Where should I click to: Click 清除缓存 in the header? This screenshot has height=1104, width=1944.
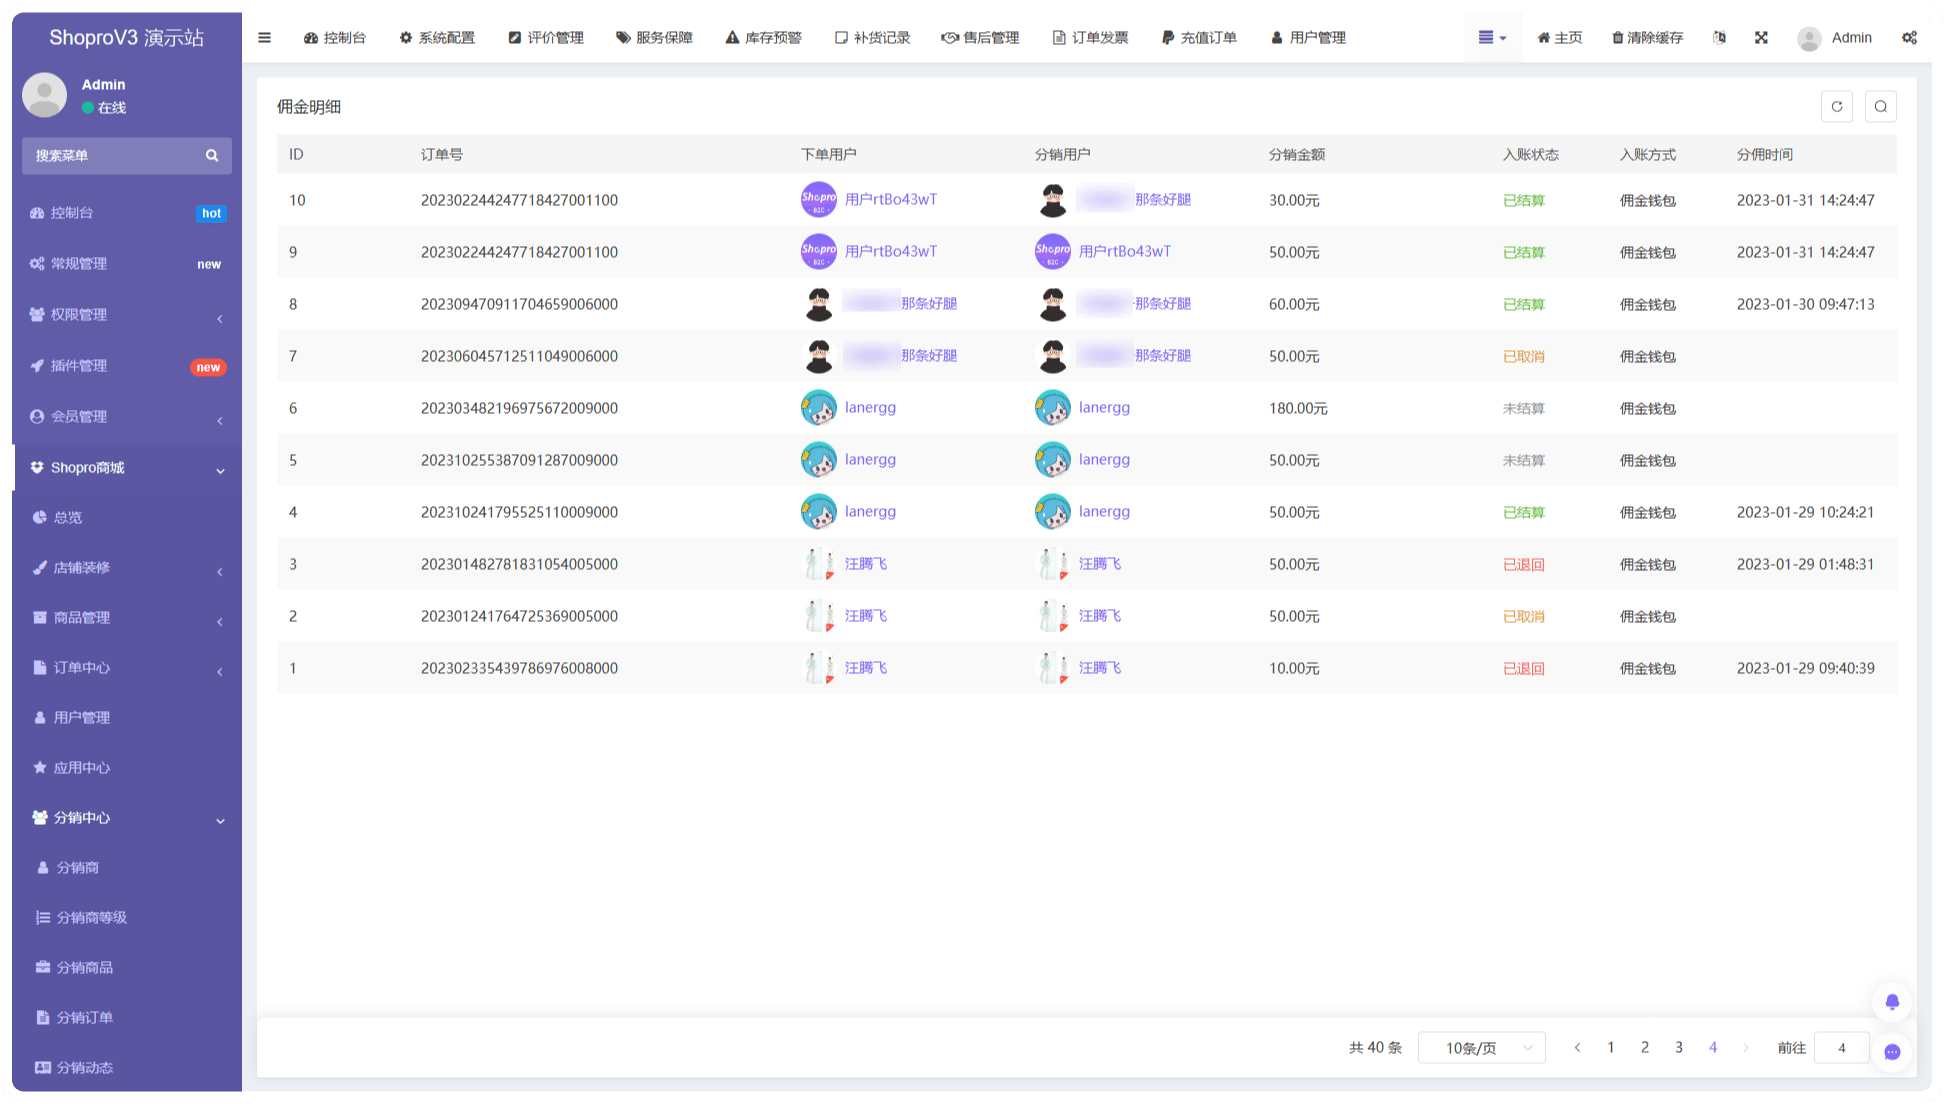coord(1647,38)
